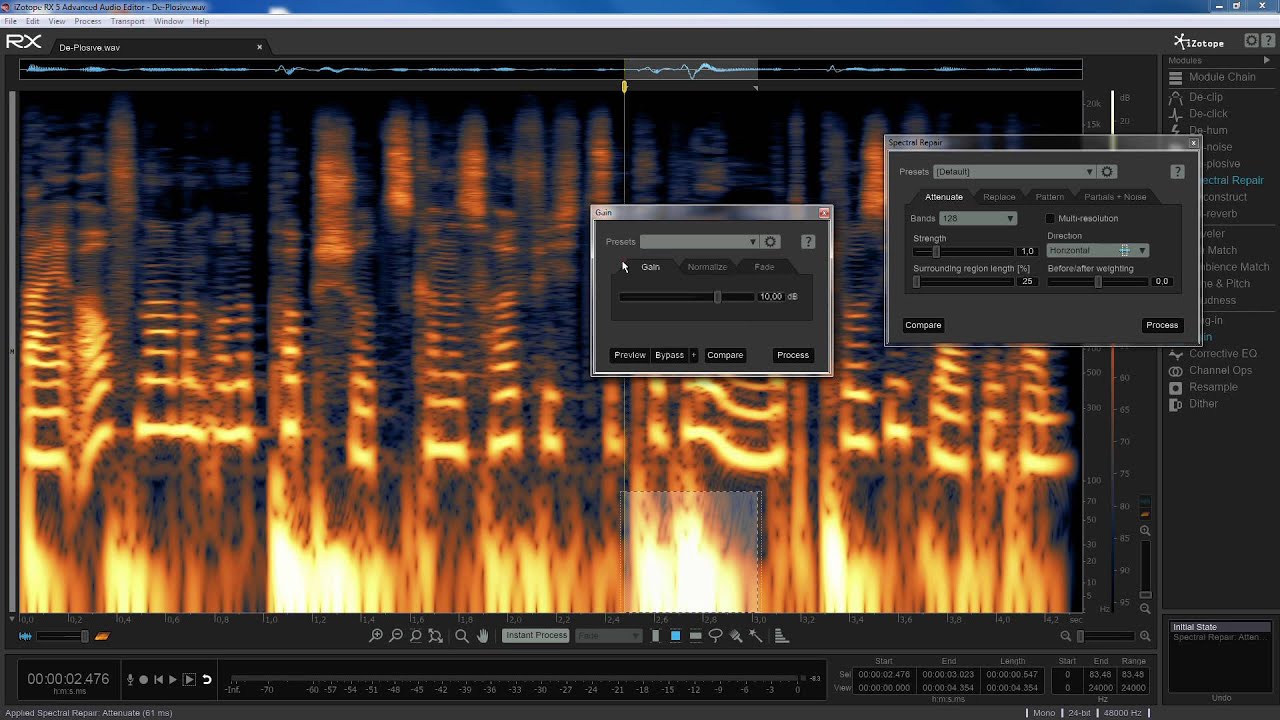Select the Frequency selection tool

[695, 636]
